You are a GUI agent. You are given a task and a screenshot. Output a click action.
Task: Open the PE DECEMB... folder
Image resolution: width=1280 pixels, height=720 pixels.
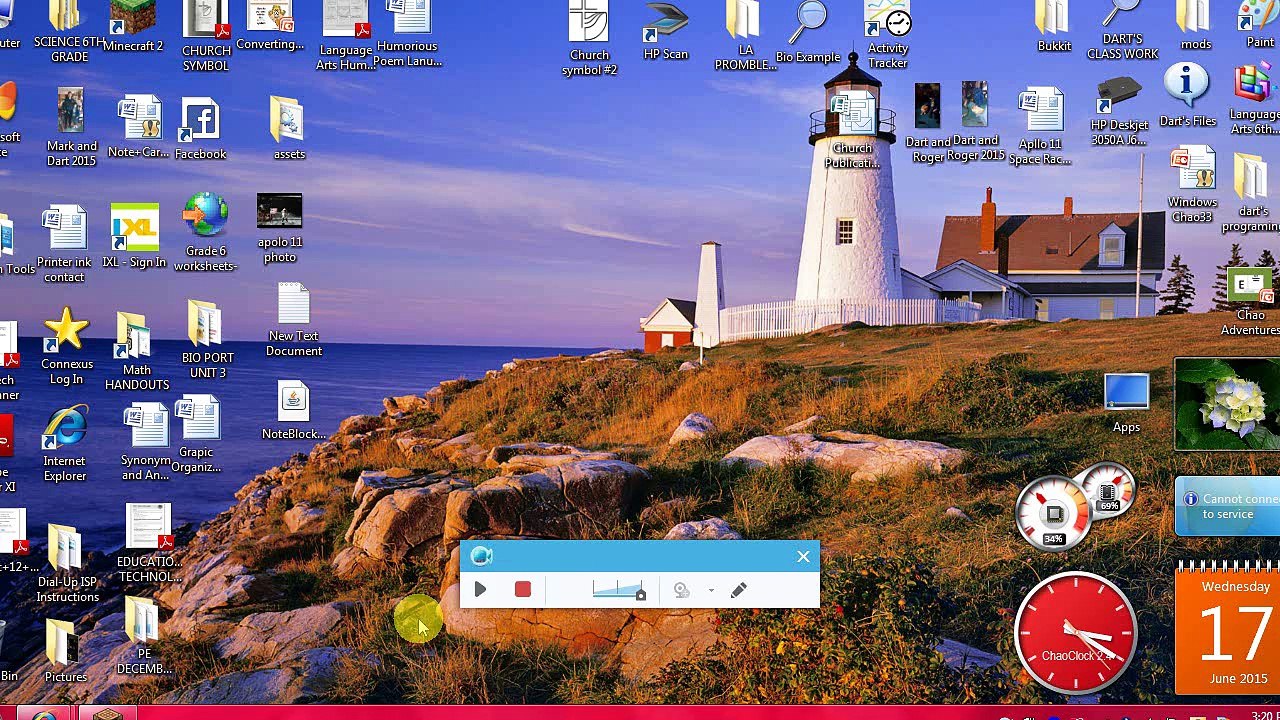tap(143, 638)
